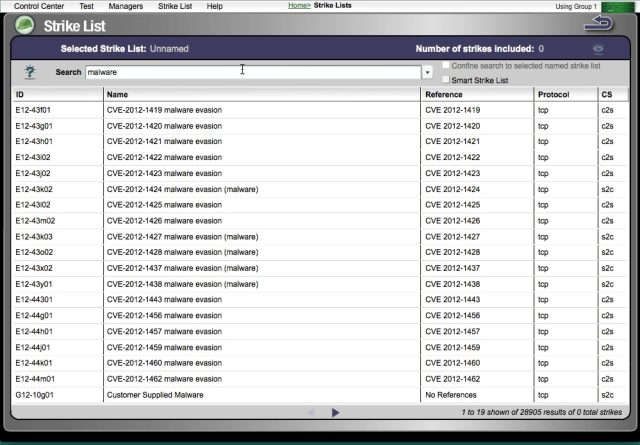Click into the malware search field
The image size is (640, 445).
[253, 72]
